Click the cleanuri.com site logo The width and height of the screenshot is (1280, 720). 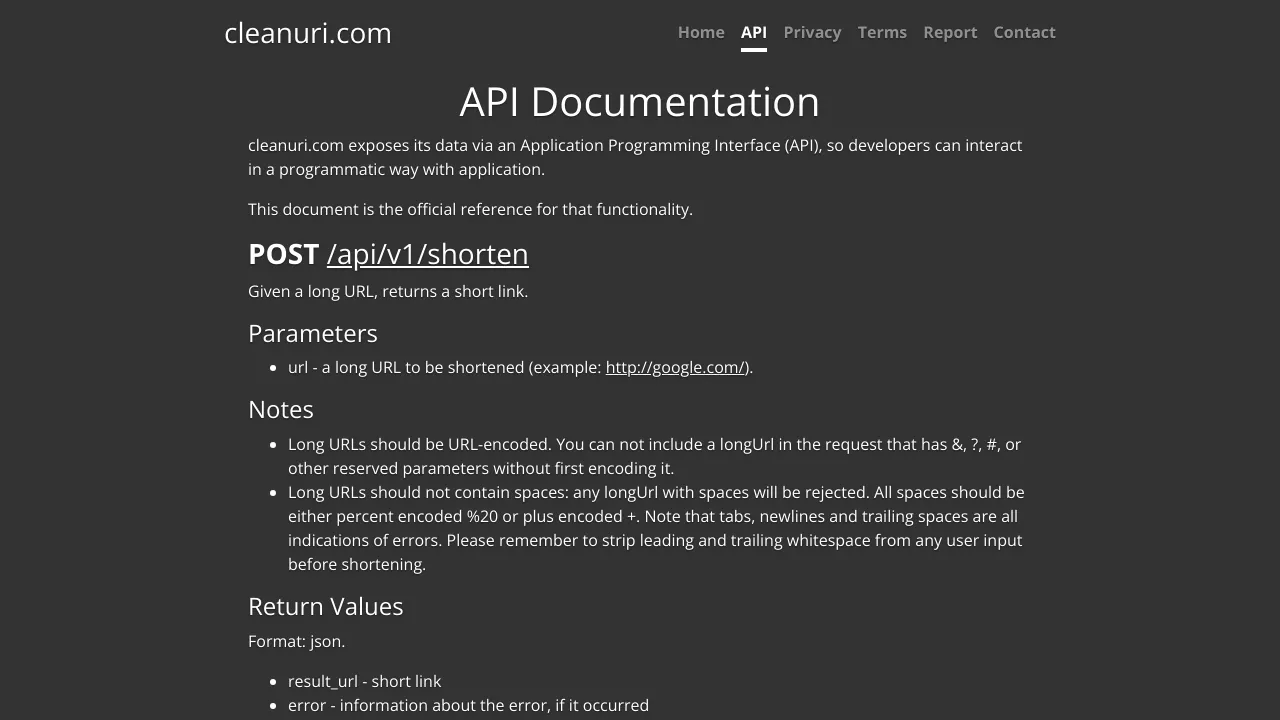(308, 33)
